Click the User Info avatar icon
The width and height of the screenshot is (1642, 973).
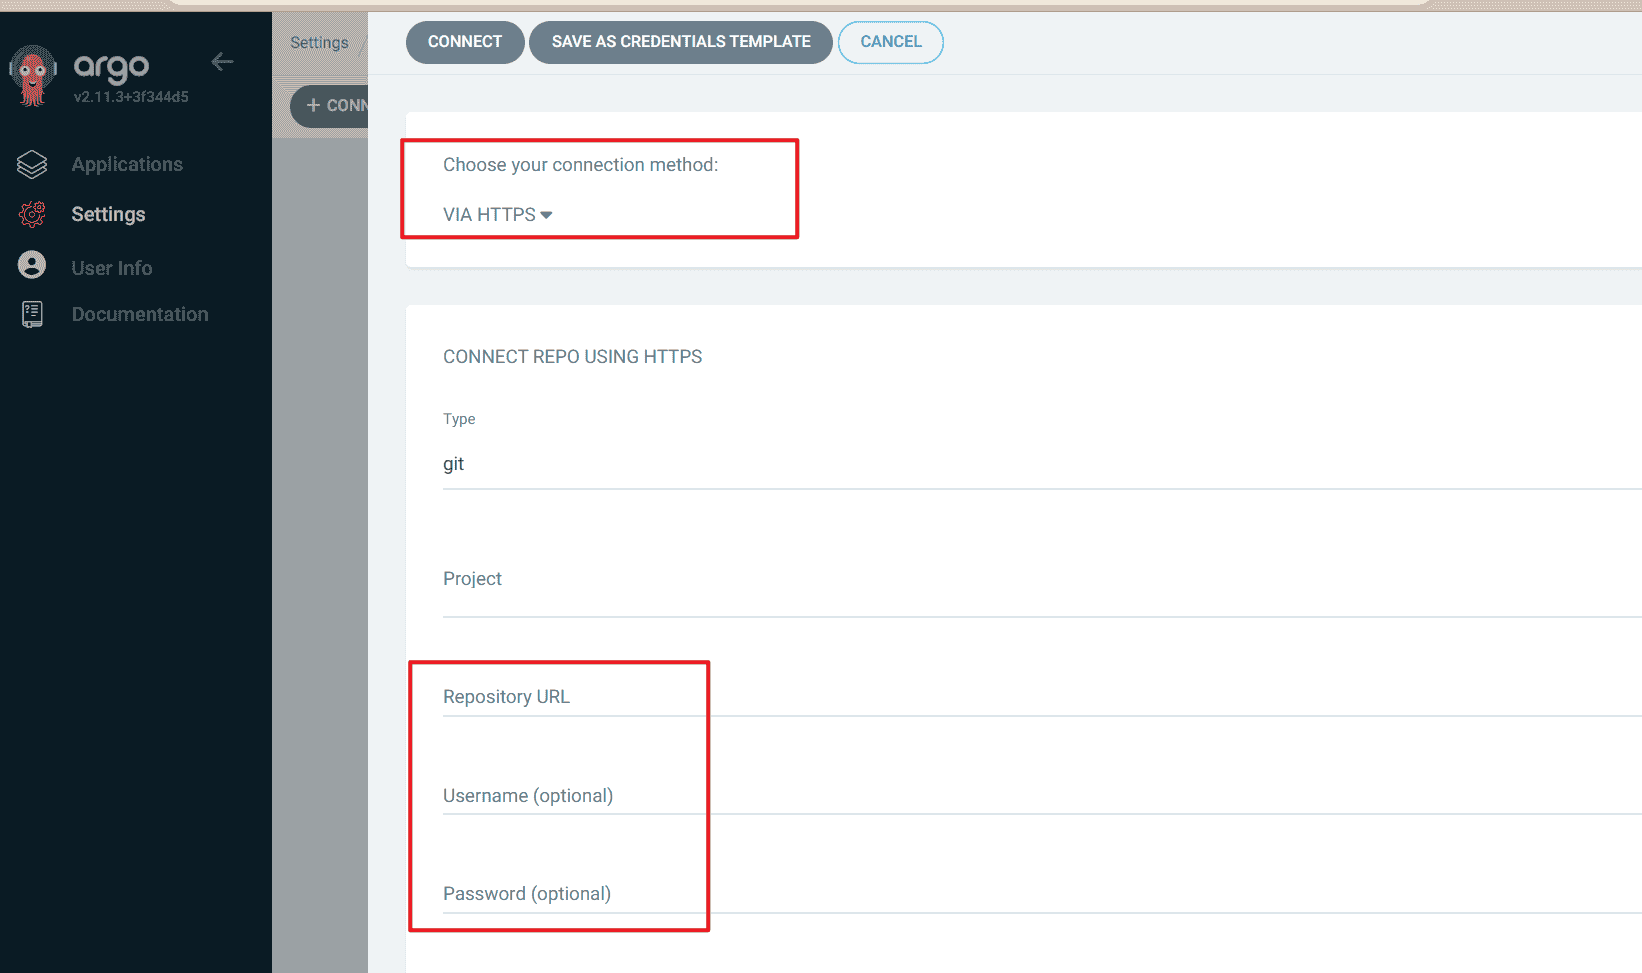pyautogui.click(x=32, y=265)
